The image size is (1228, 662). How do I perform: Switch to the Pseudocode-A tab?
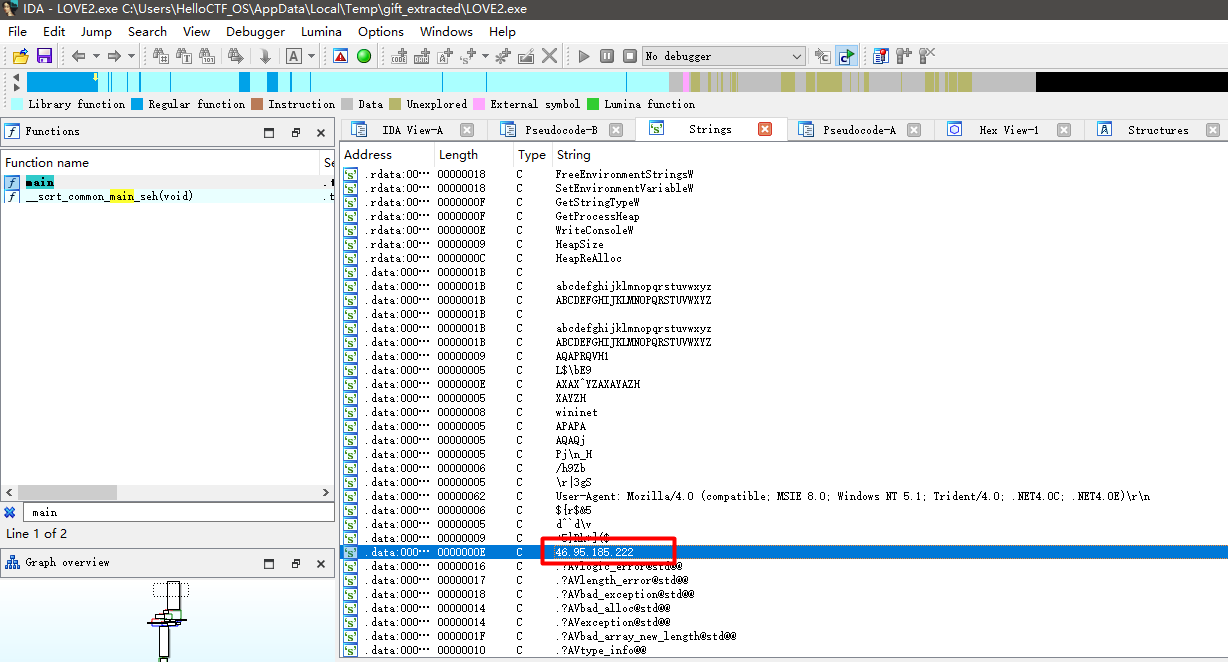tap(858, 130)
